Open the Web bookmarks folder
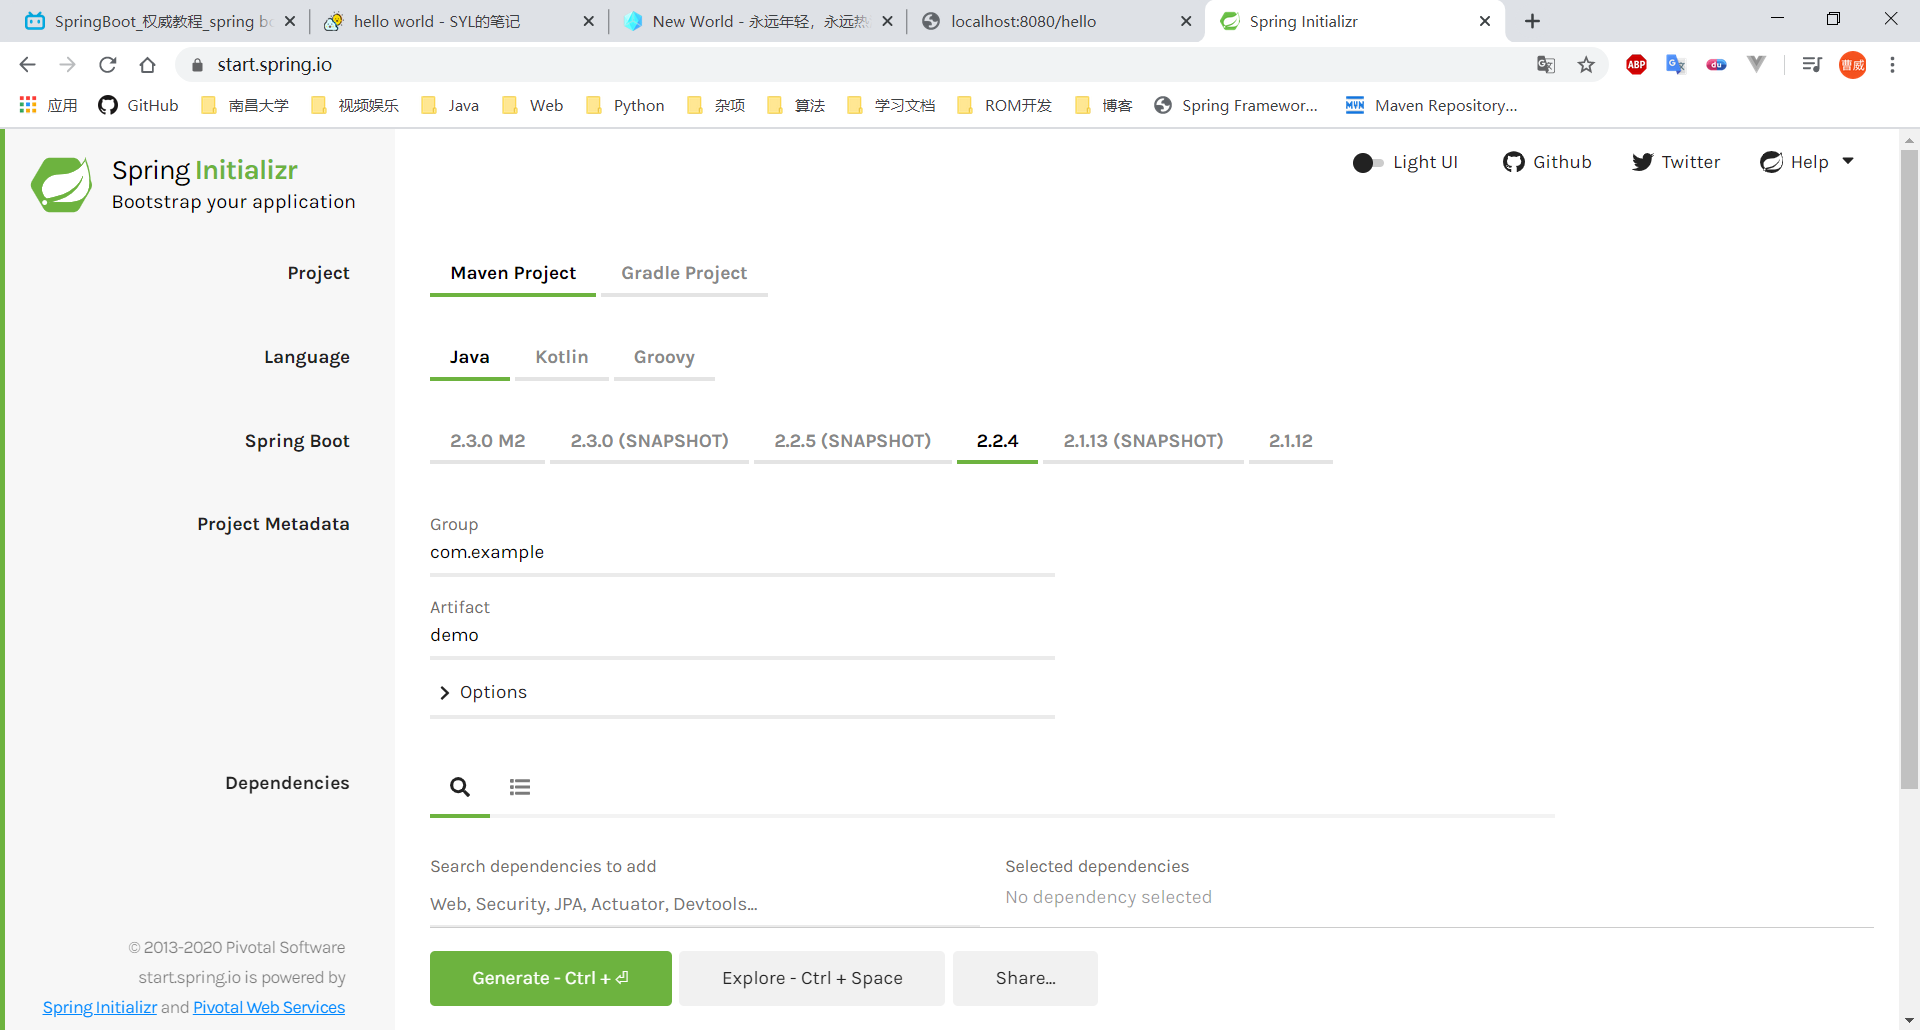The width and height of the screenshot is (1920, 1030). click(x=532, y=105)
